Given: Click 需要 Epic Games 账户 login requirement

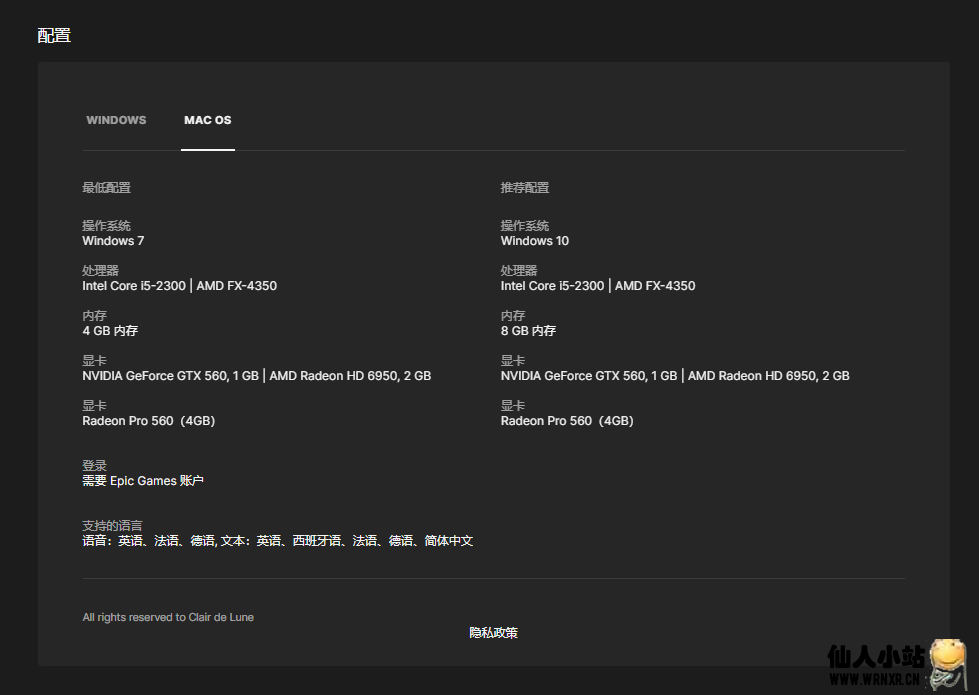Looking at the screenshot, I should coord(143,481).
